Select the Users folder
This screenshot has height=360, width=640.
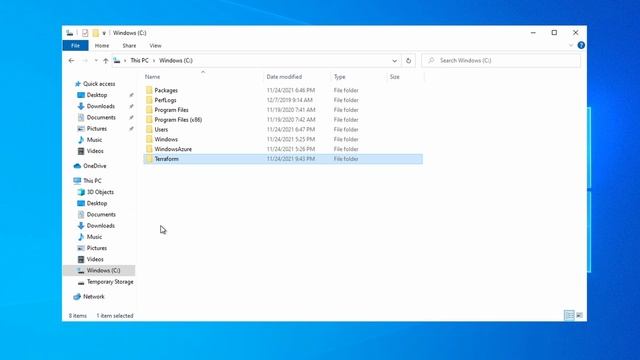click(x=161, y=129)
